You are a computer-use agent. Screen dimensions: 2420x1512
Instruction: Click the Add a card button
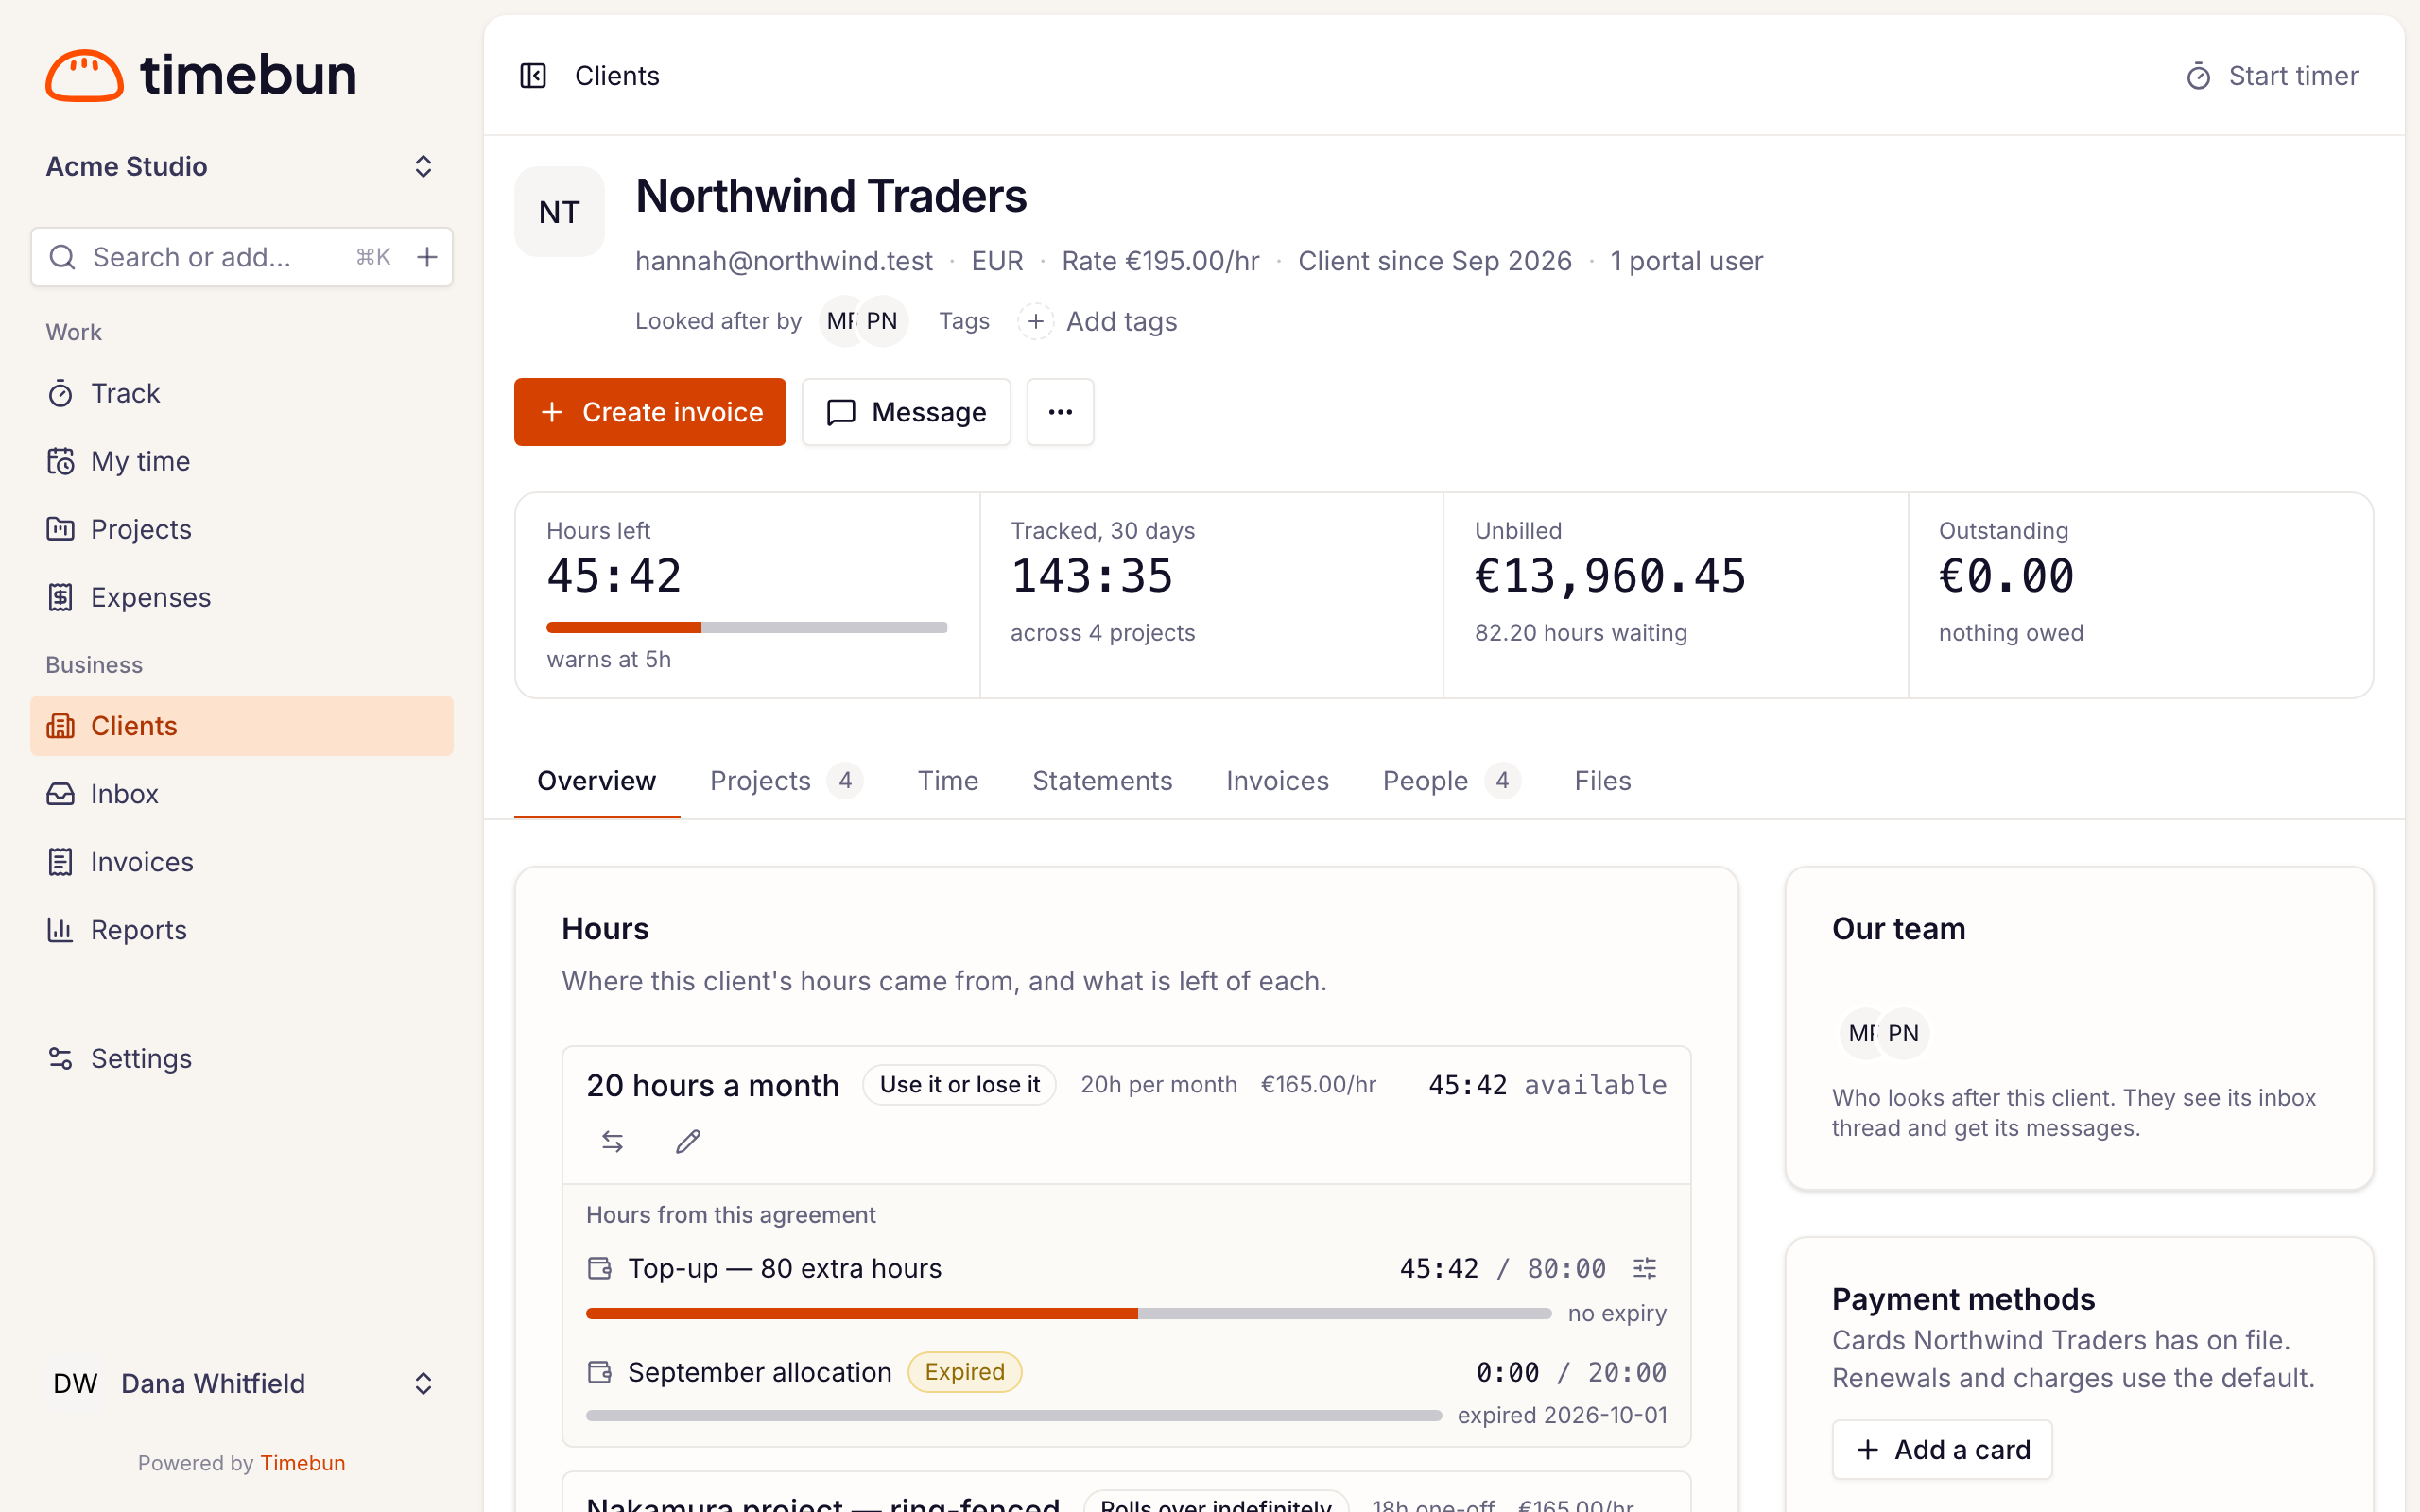(x=1942, y=1449)
